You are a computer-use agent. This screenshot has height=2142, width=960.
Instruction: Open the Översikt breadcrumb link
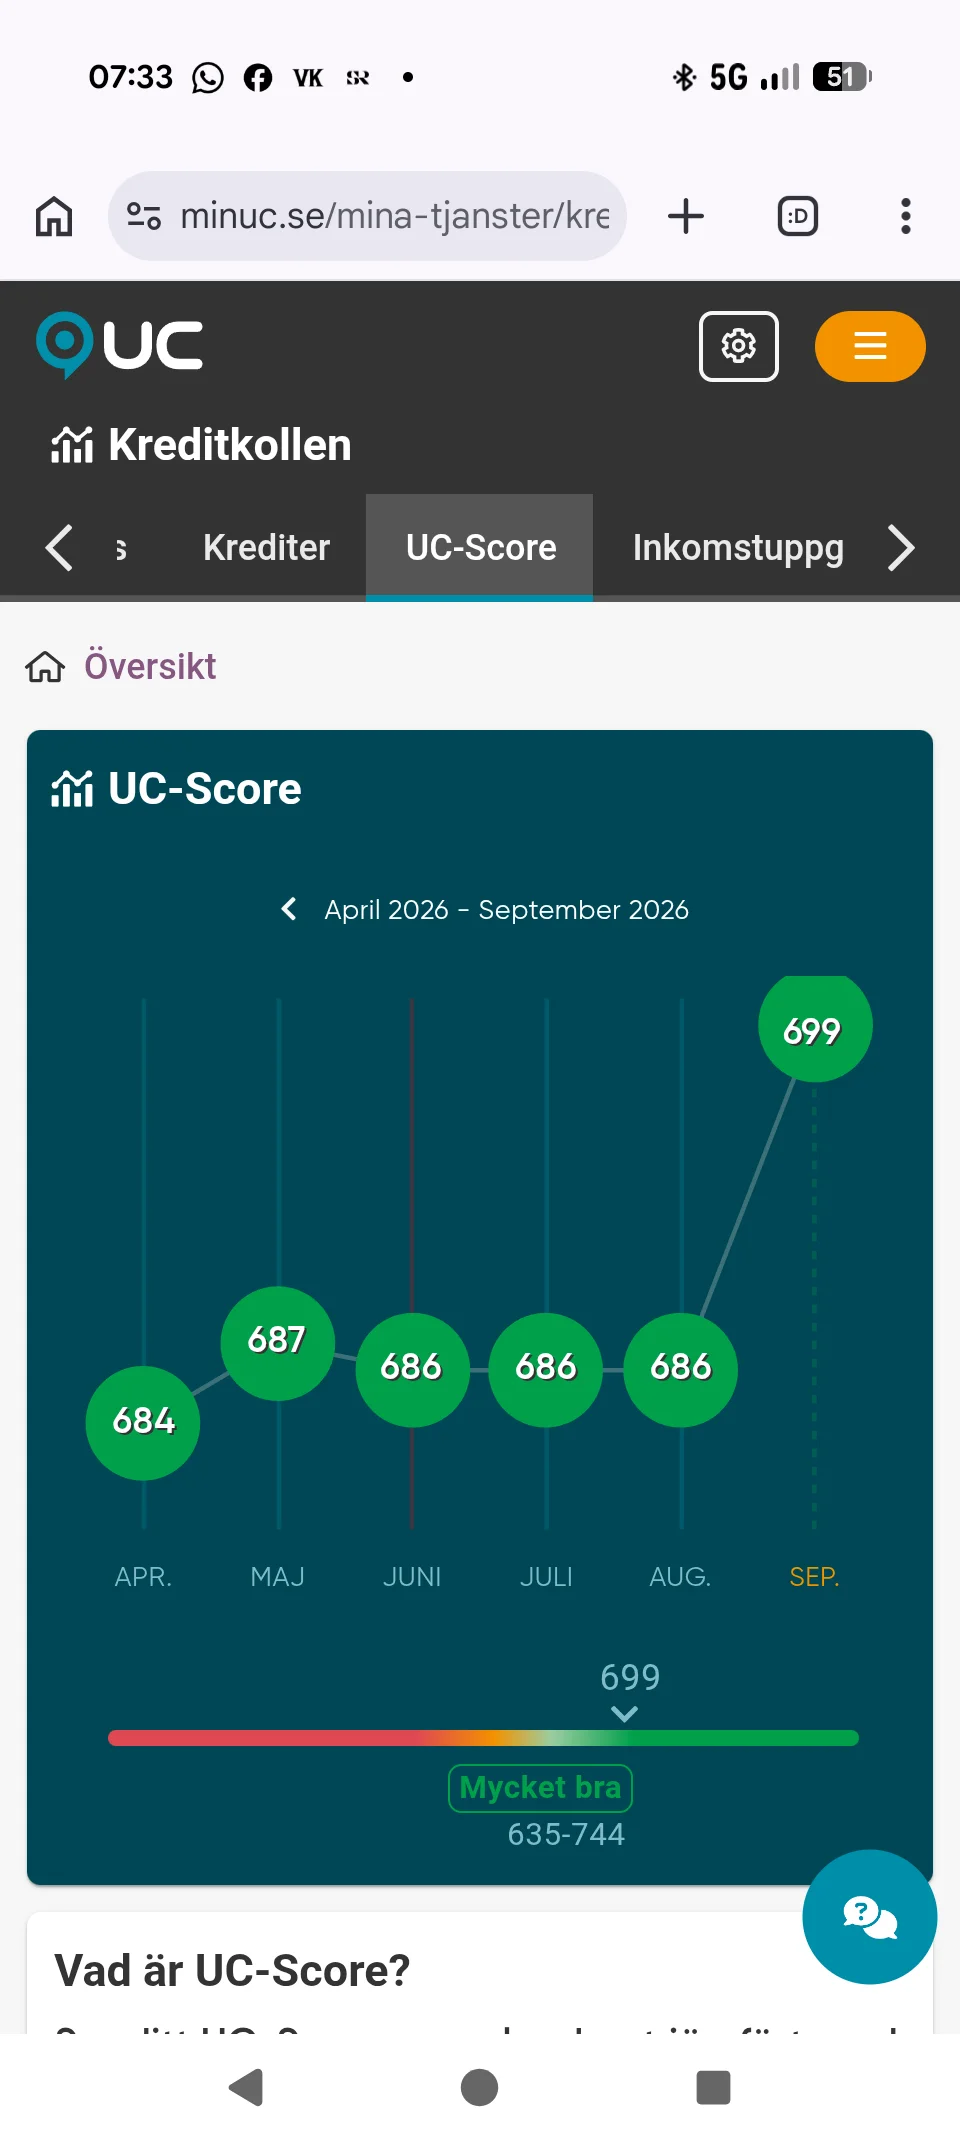click(x=150, y=666)
